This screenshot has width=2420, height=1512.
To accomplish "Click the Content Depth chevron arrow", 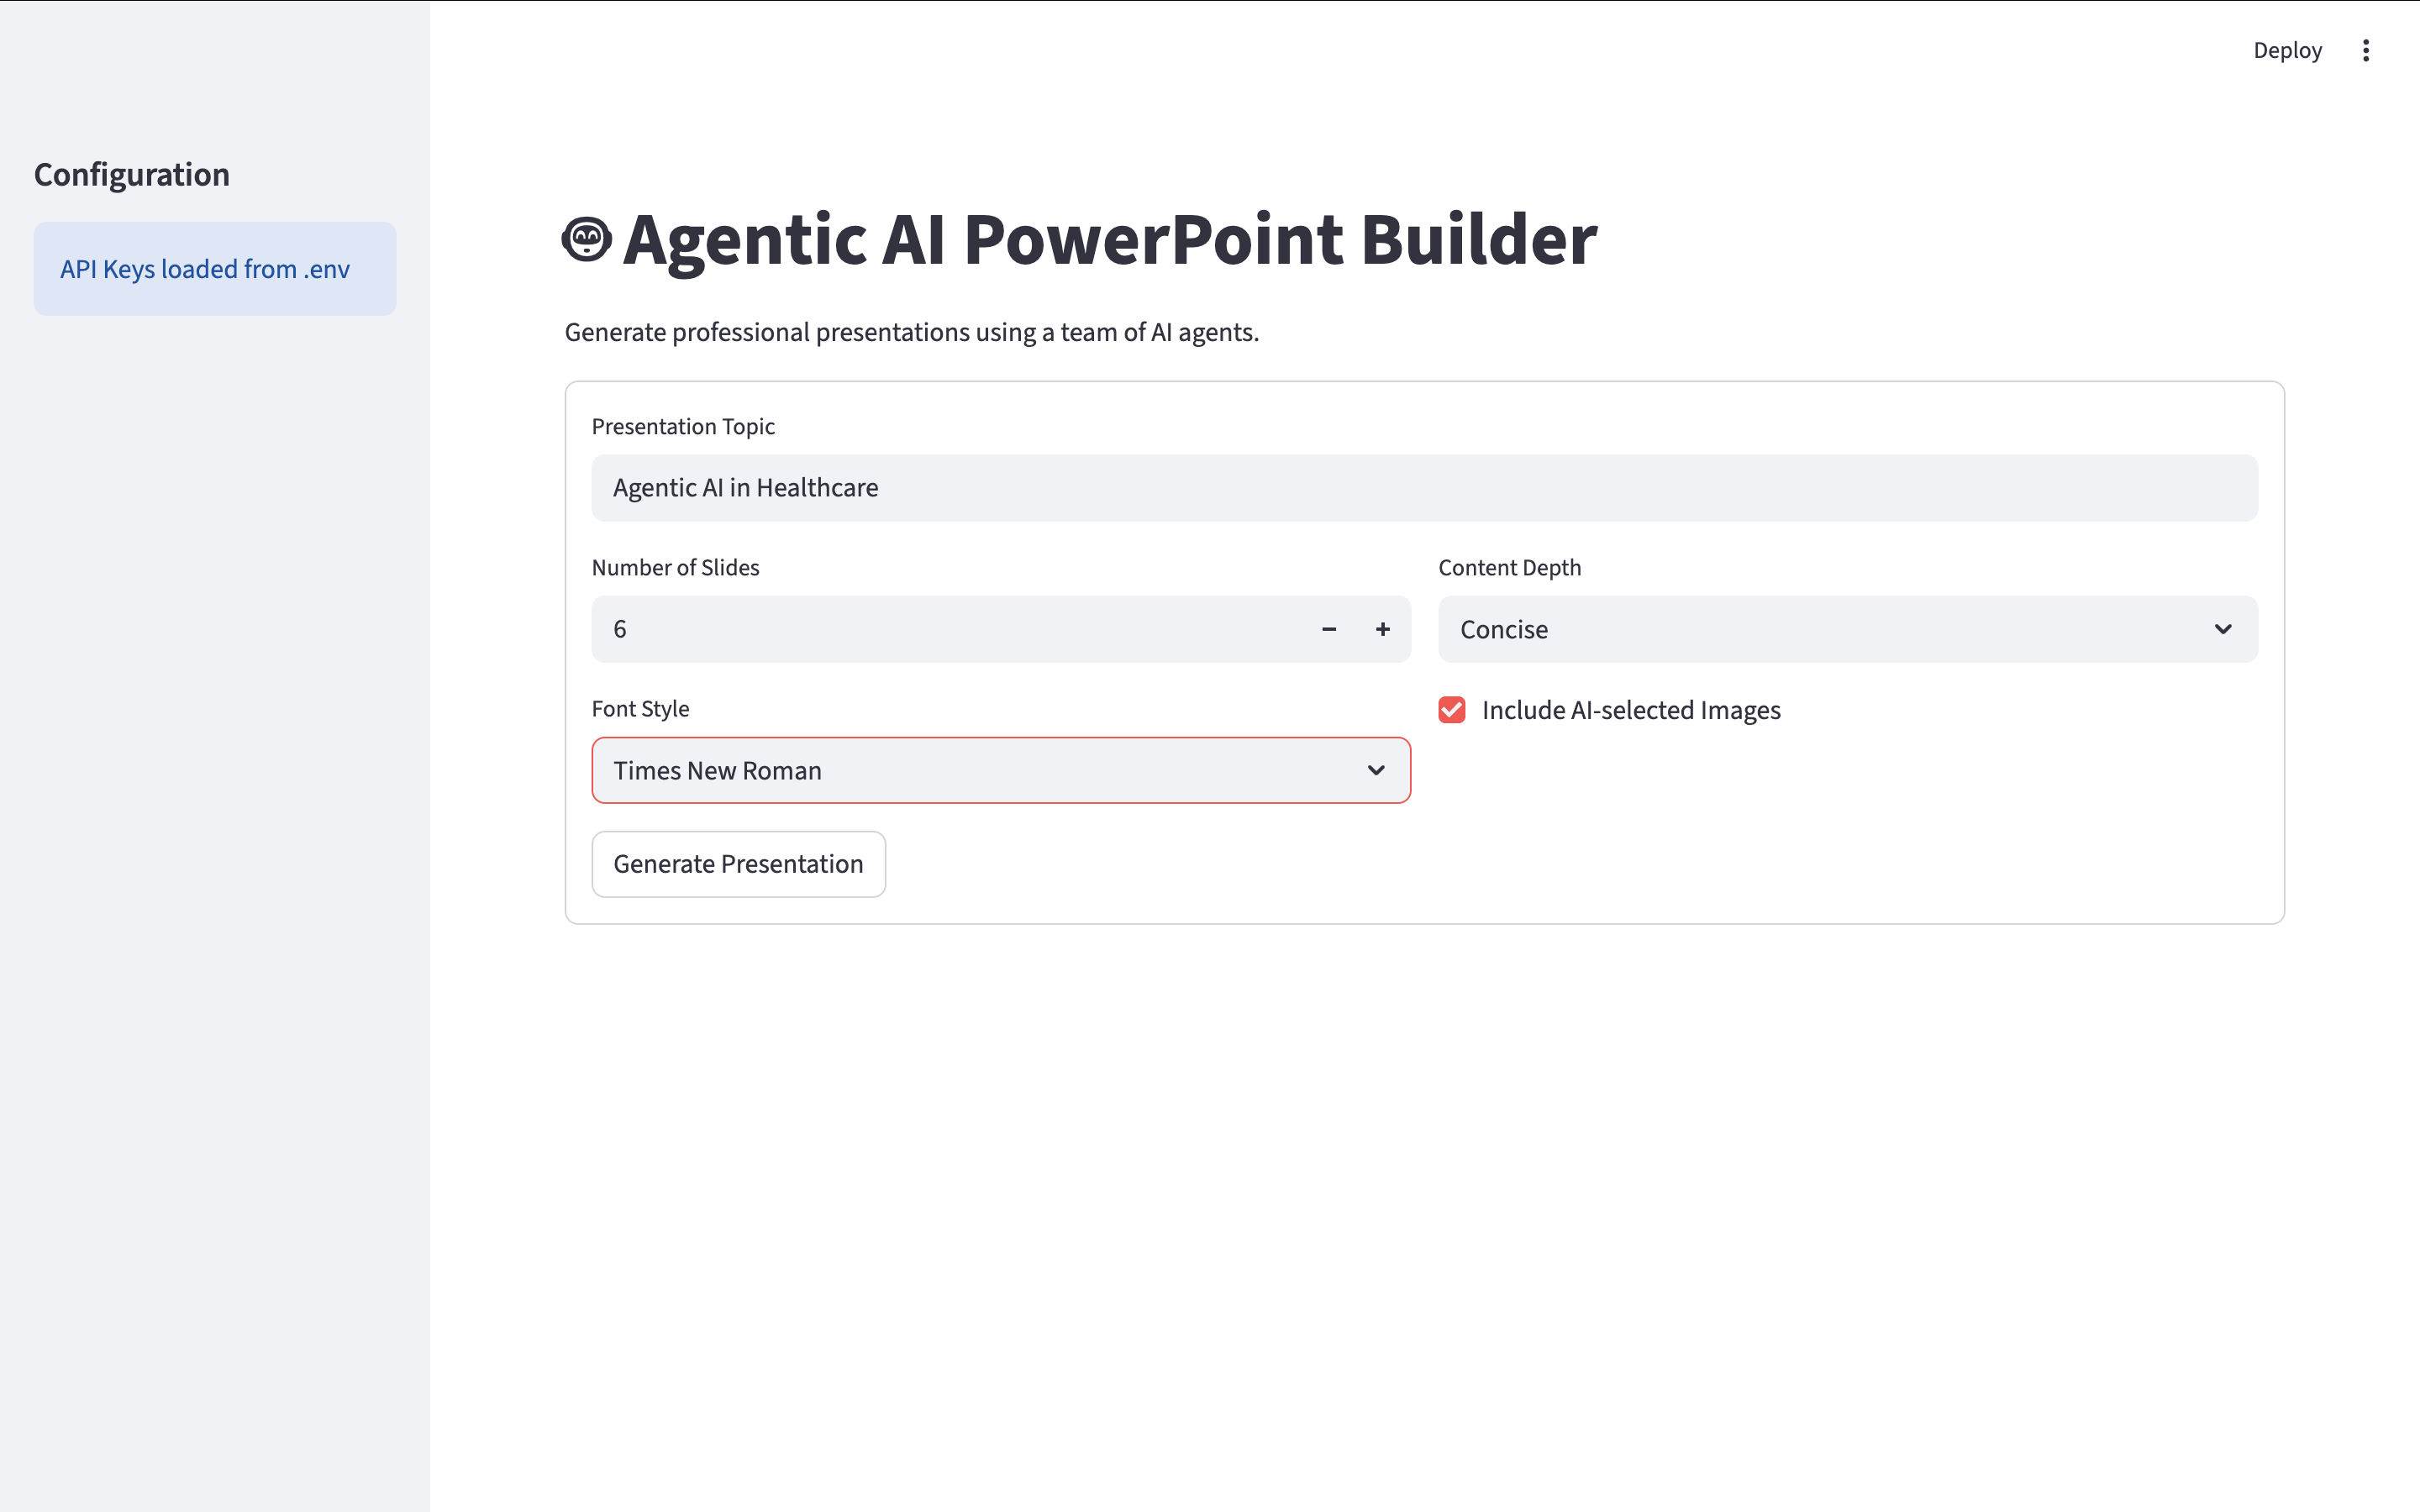I will coord(2222,629).
